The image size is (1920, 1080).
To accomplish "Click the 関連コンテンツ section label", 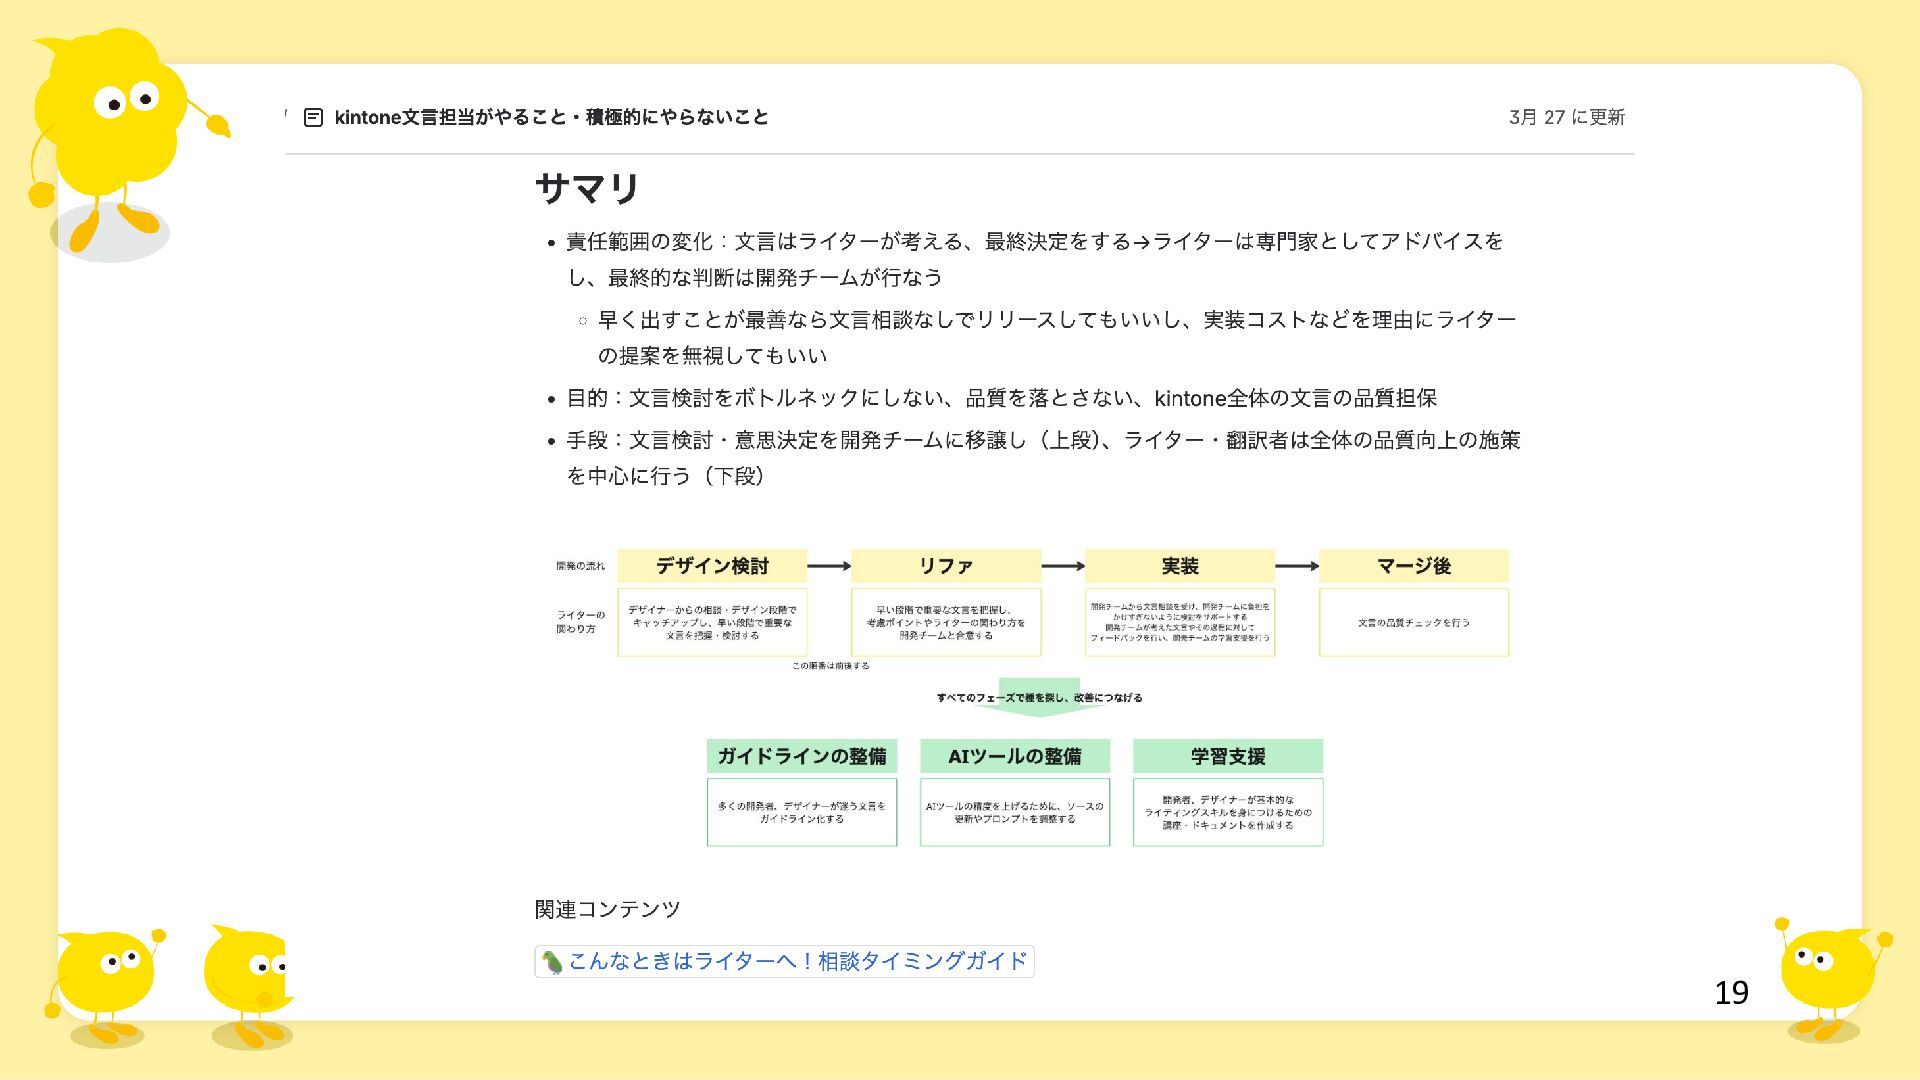I will (x=607, y=909).
